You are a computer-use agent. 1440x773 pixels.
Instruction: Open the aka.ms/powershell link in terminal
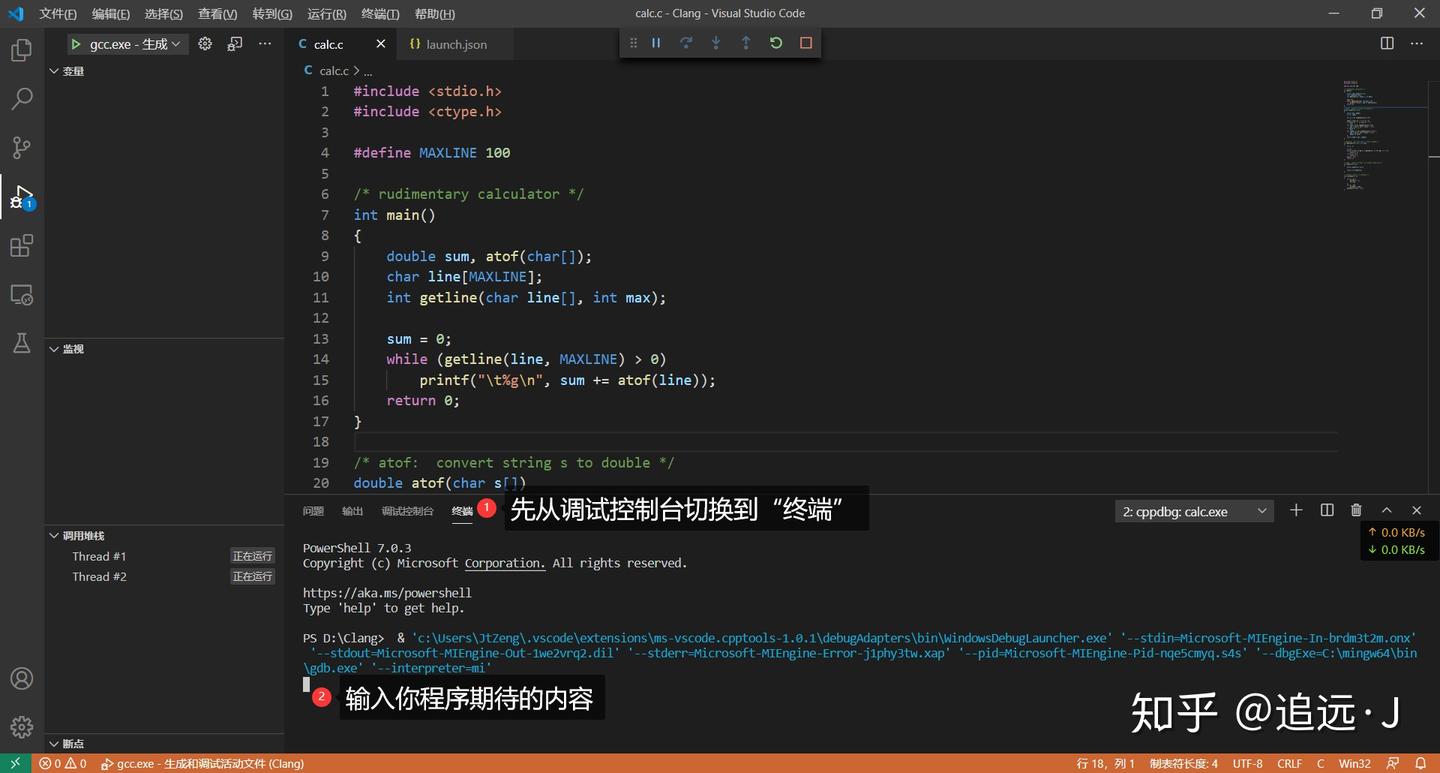(x=388, y=592)
